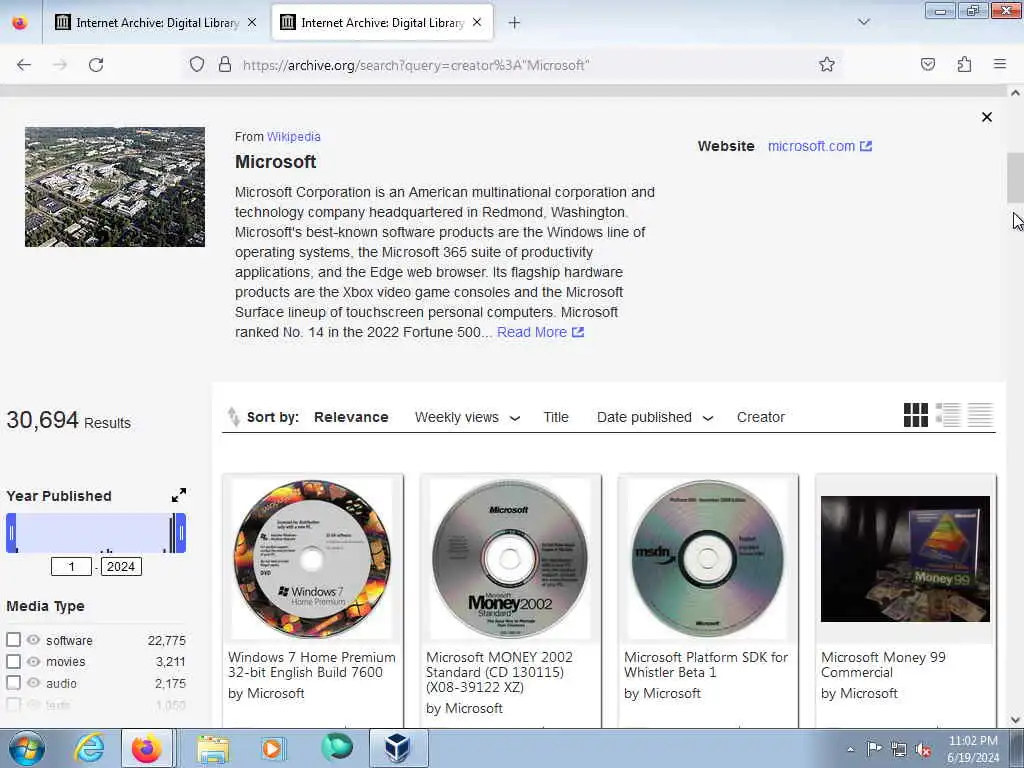Open Windows 7 Home Premium title link
1024x768 pixels.
click(x=312, y=665)
